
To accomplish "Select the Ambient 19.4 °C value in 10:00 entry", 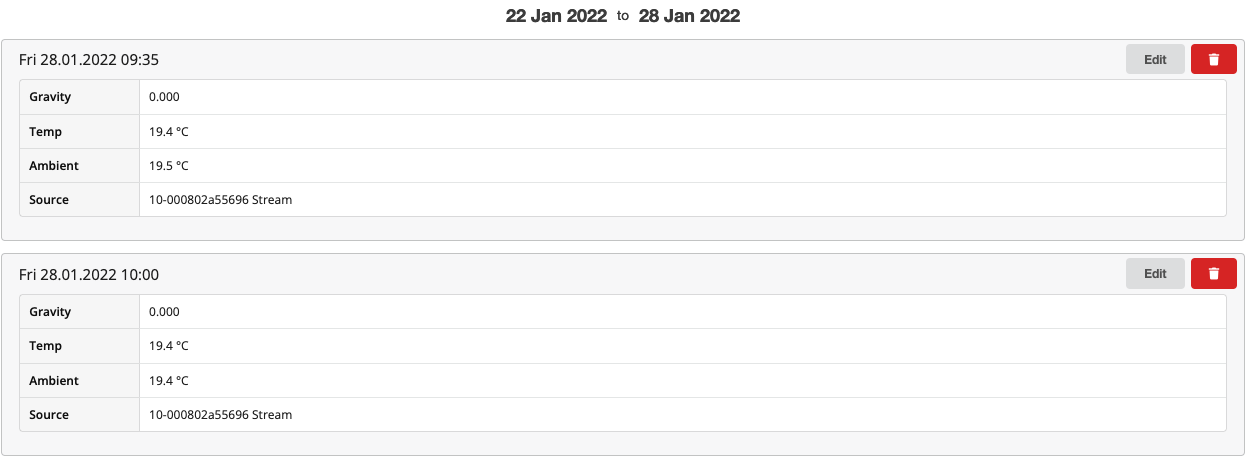I will 169,380.
